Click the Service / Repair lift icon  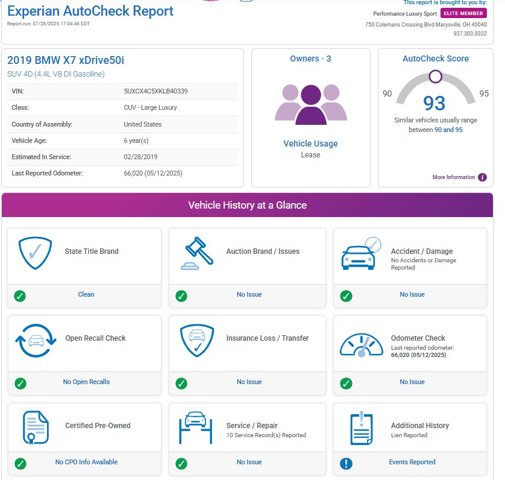click(x=195, y=428)
